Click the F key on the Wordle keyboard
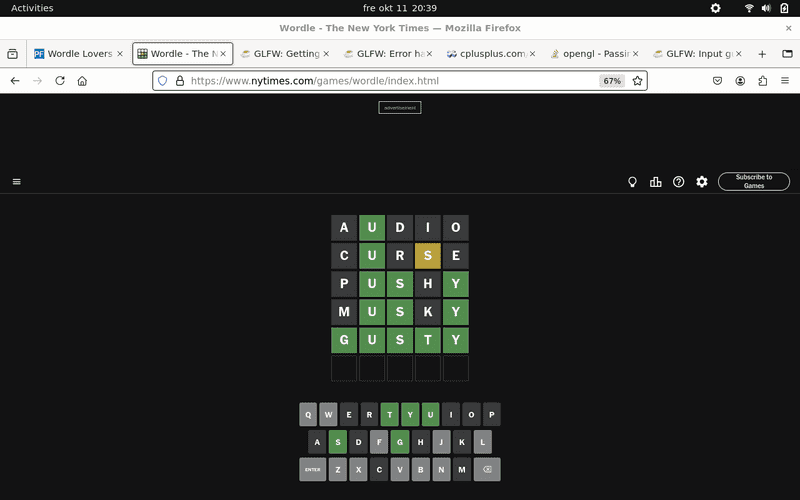The width and height of the screenshot is (800, 500). pyautogui.click(x=379, y=442)
